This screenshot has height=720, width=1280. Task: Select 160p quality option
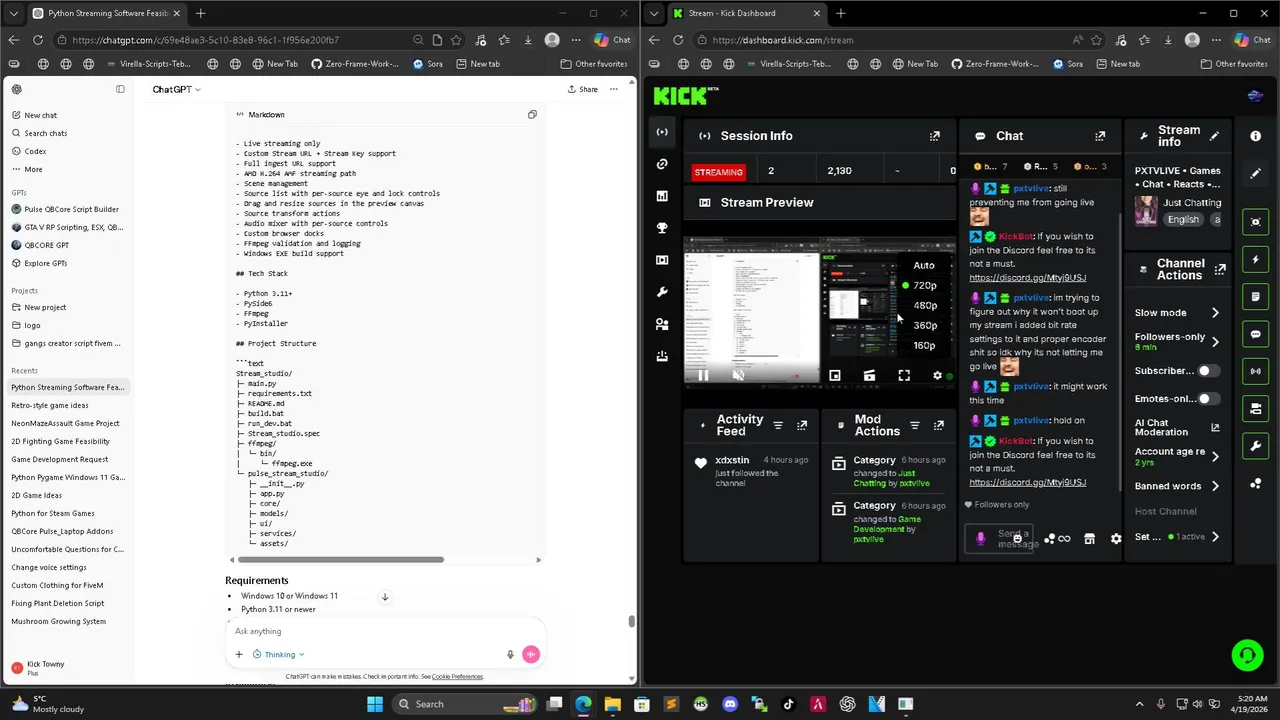click(924, 345)
